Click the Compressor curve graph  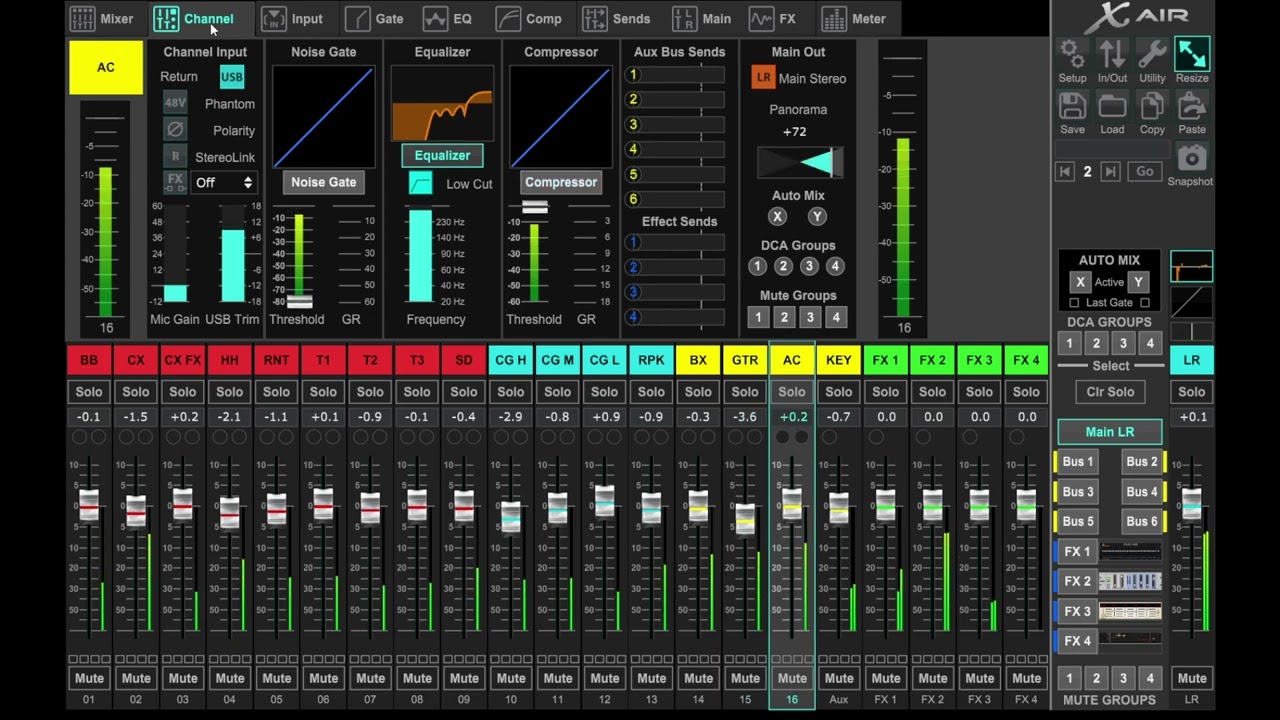pos(560,117)
